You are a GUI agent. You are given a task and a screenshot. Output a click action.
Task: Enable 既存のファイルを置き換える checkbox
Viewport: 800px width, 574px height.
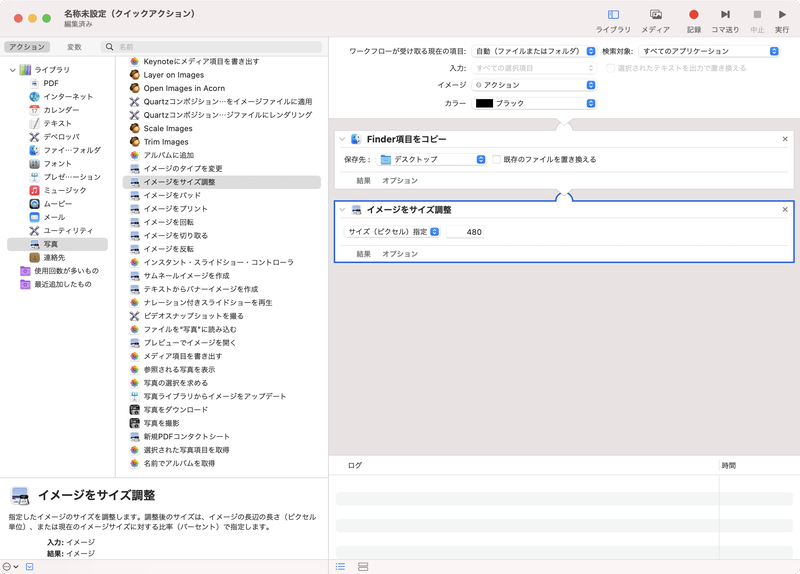tap(496, 159)
